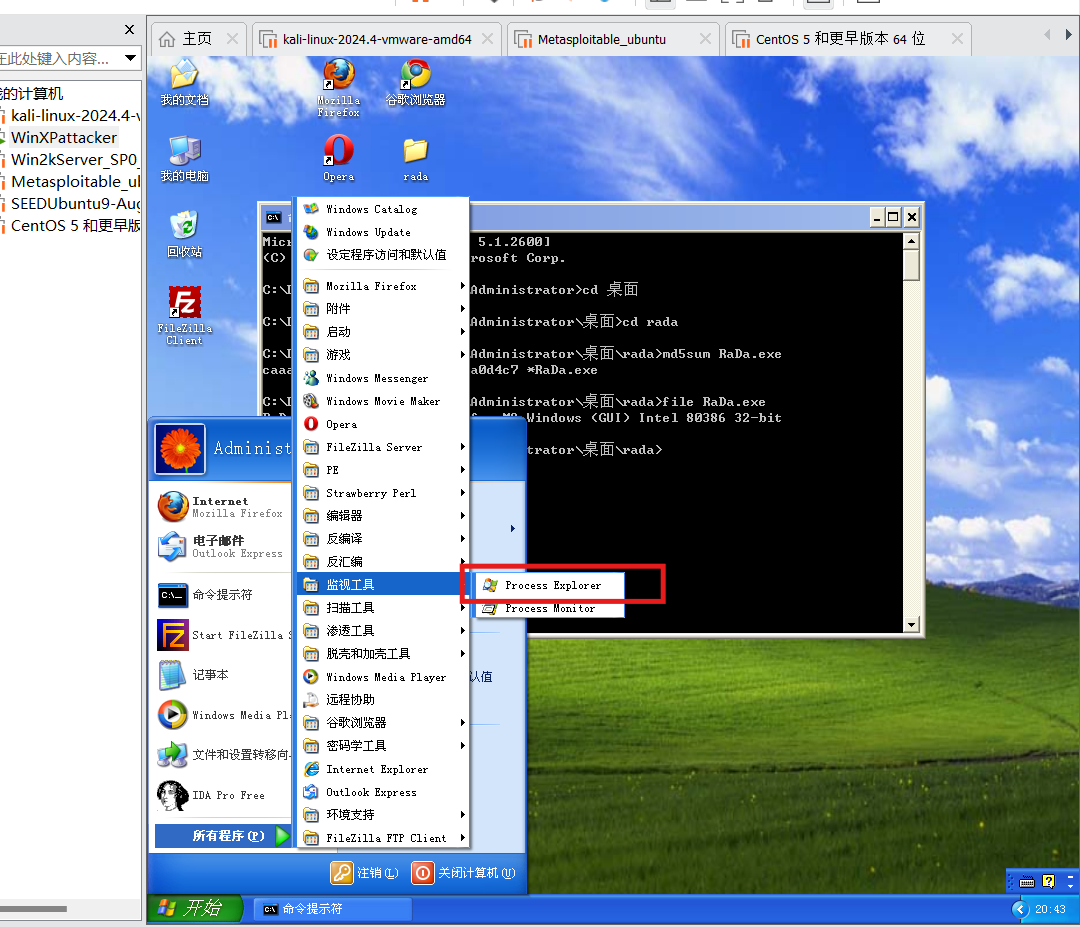Viewport: 1080px width, 927px height.
Task: Open Start FileZilla Server in Start menu
Action: [223, 635]
